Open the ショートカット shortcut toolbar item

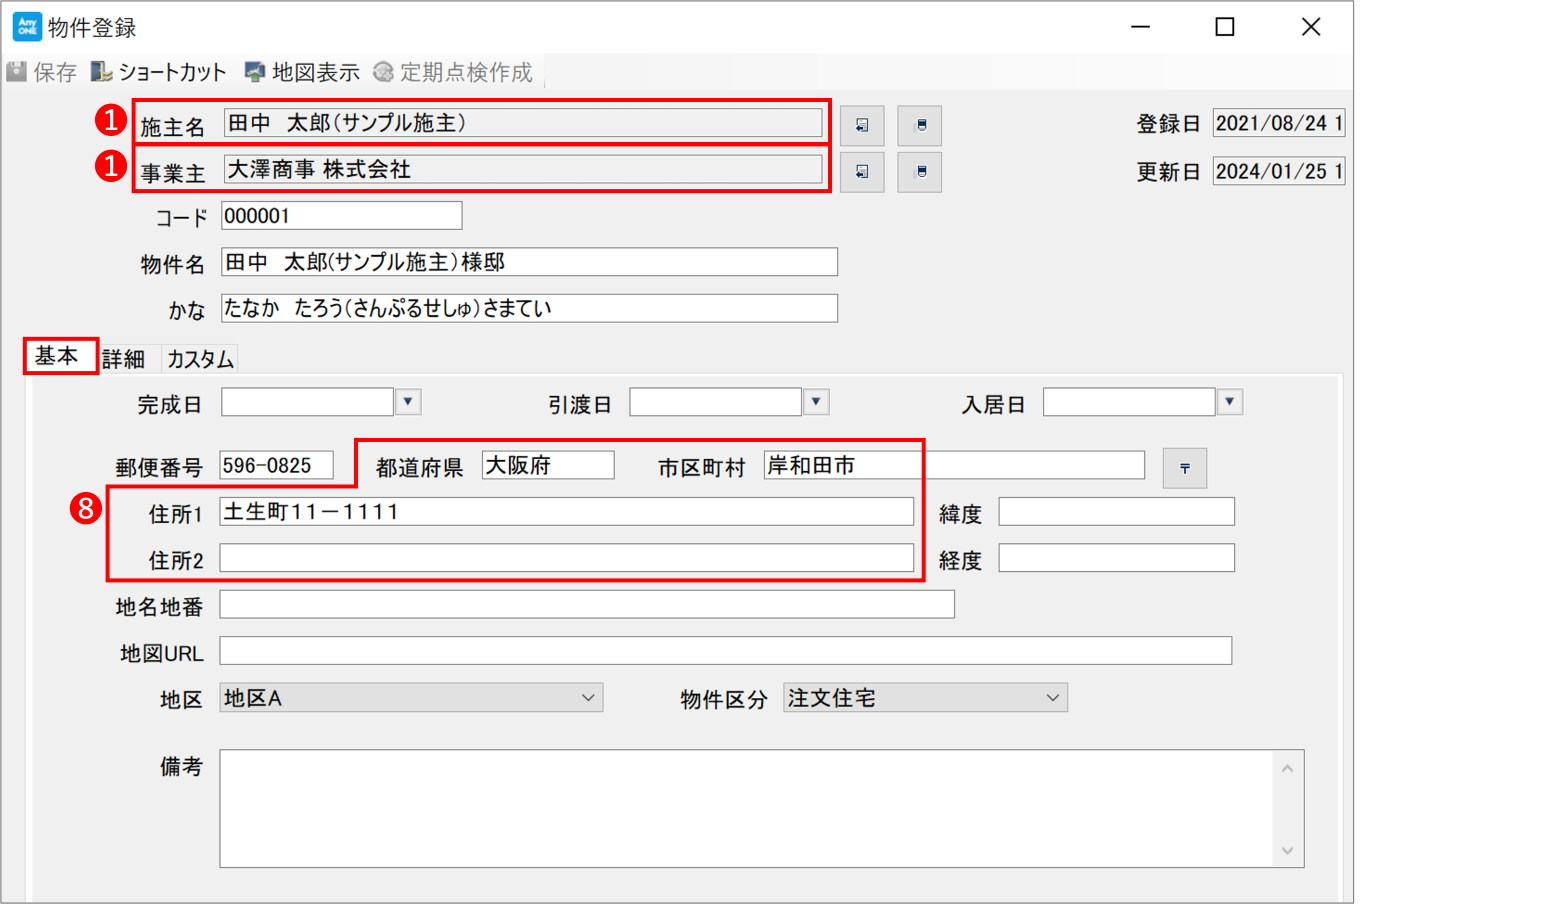(101, 72)
